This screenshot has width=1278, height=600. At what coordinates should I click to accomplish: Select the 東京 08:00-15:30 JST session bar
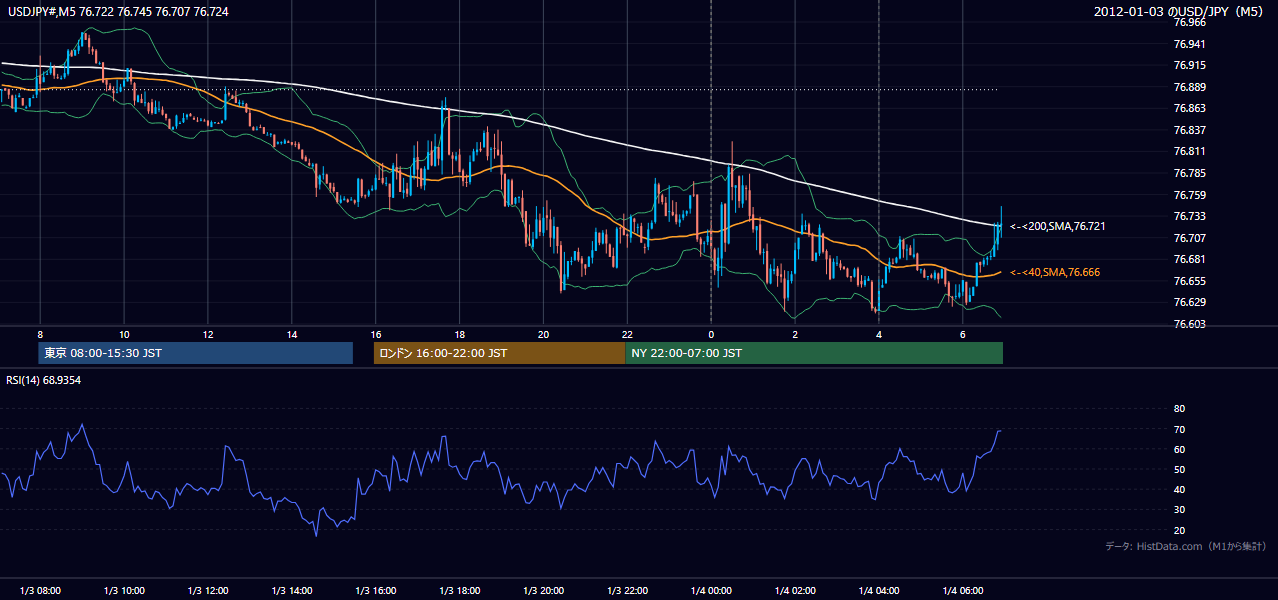point(196,353)
